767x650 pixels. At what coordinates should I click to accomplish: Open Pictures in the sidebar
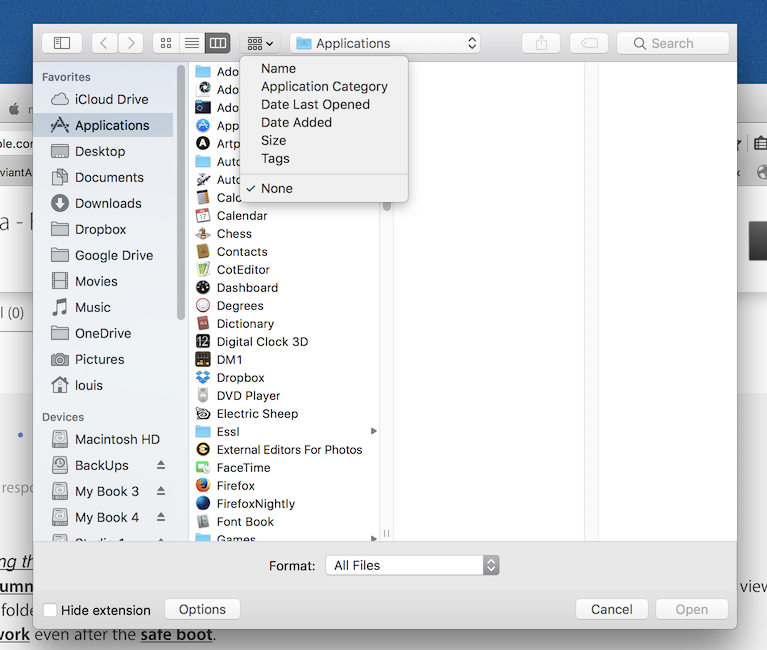click(103, 359)
